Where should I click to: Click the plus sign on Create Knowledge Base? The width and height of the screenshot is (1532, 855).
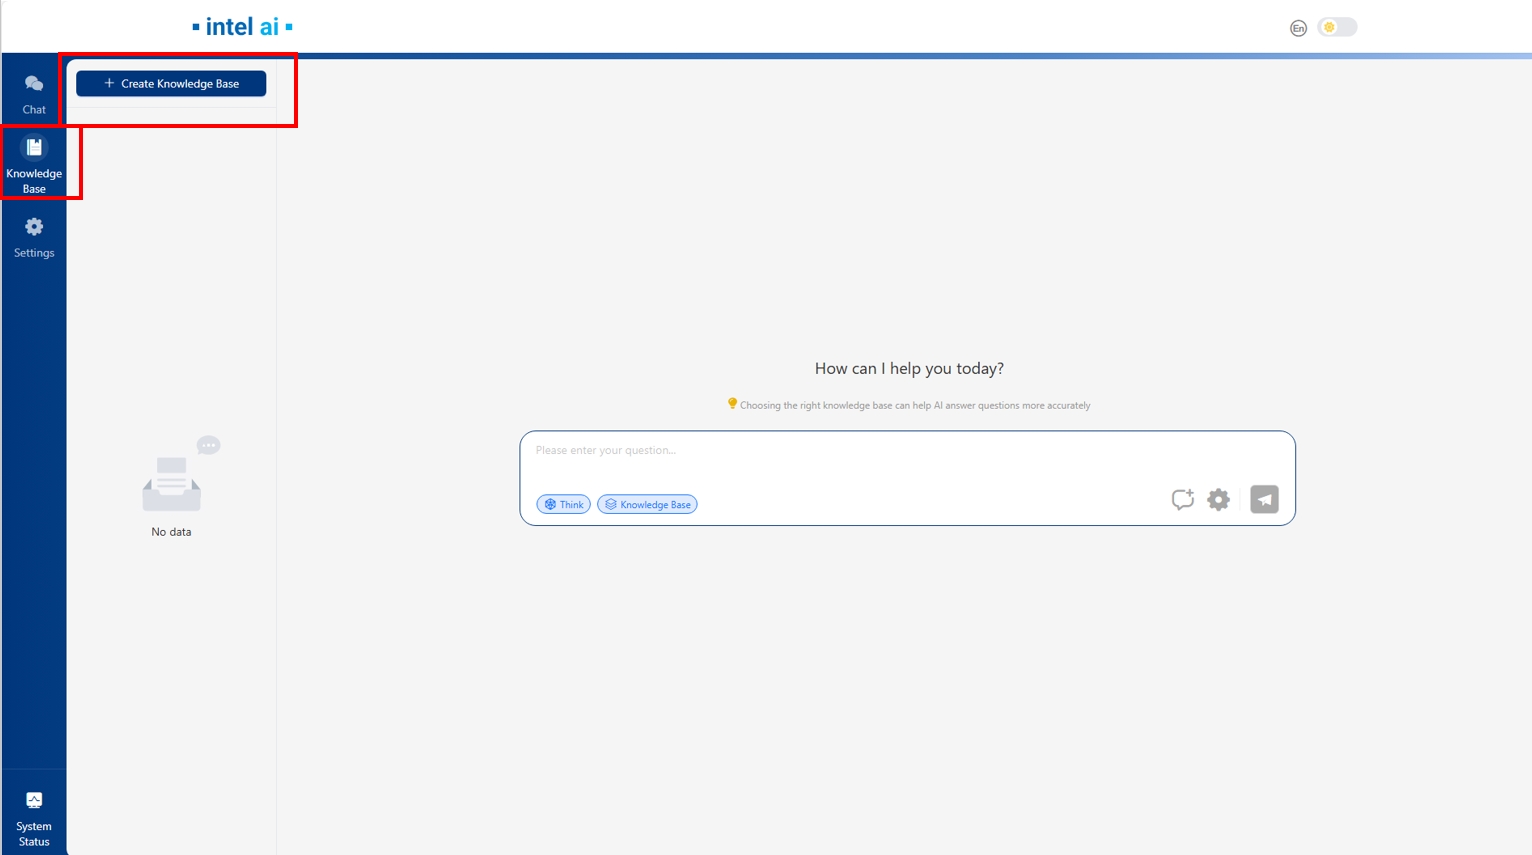tap(109, 83)
